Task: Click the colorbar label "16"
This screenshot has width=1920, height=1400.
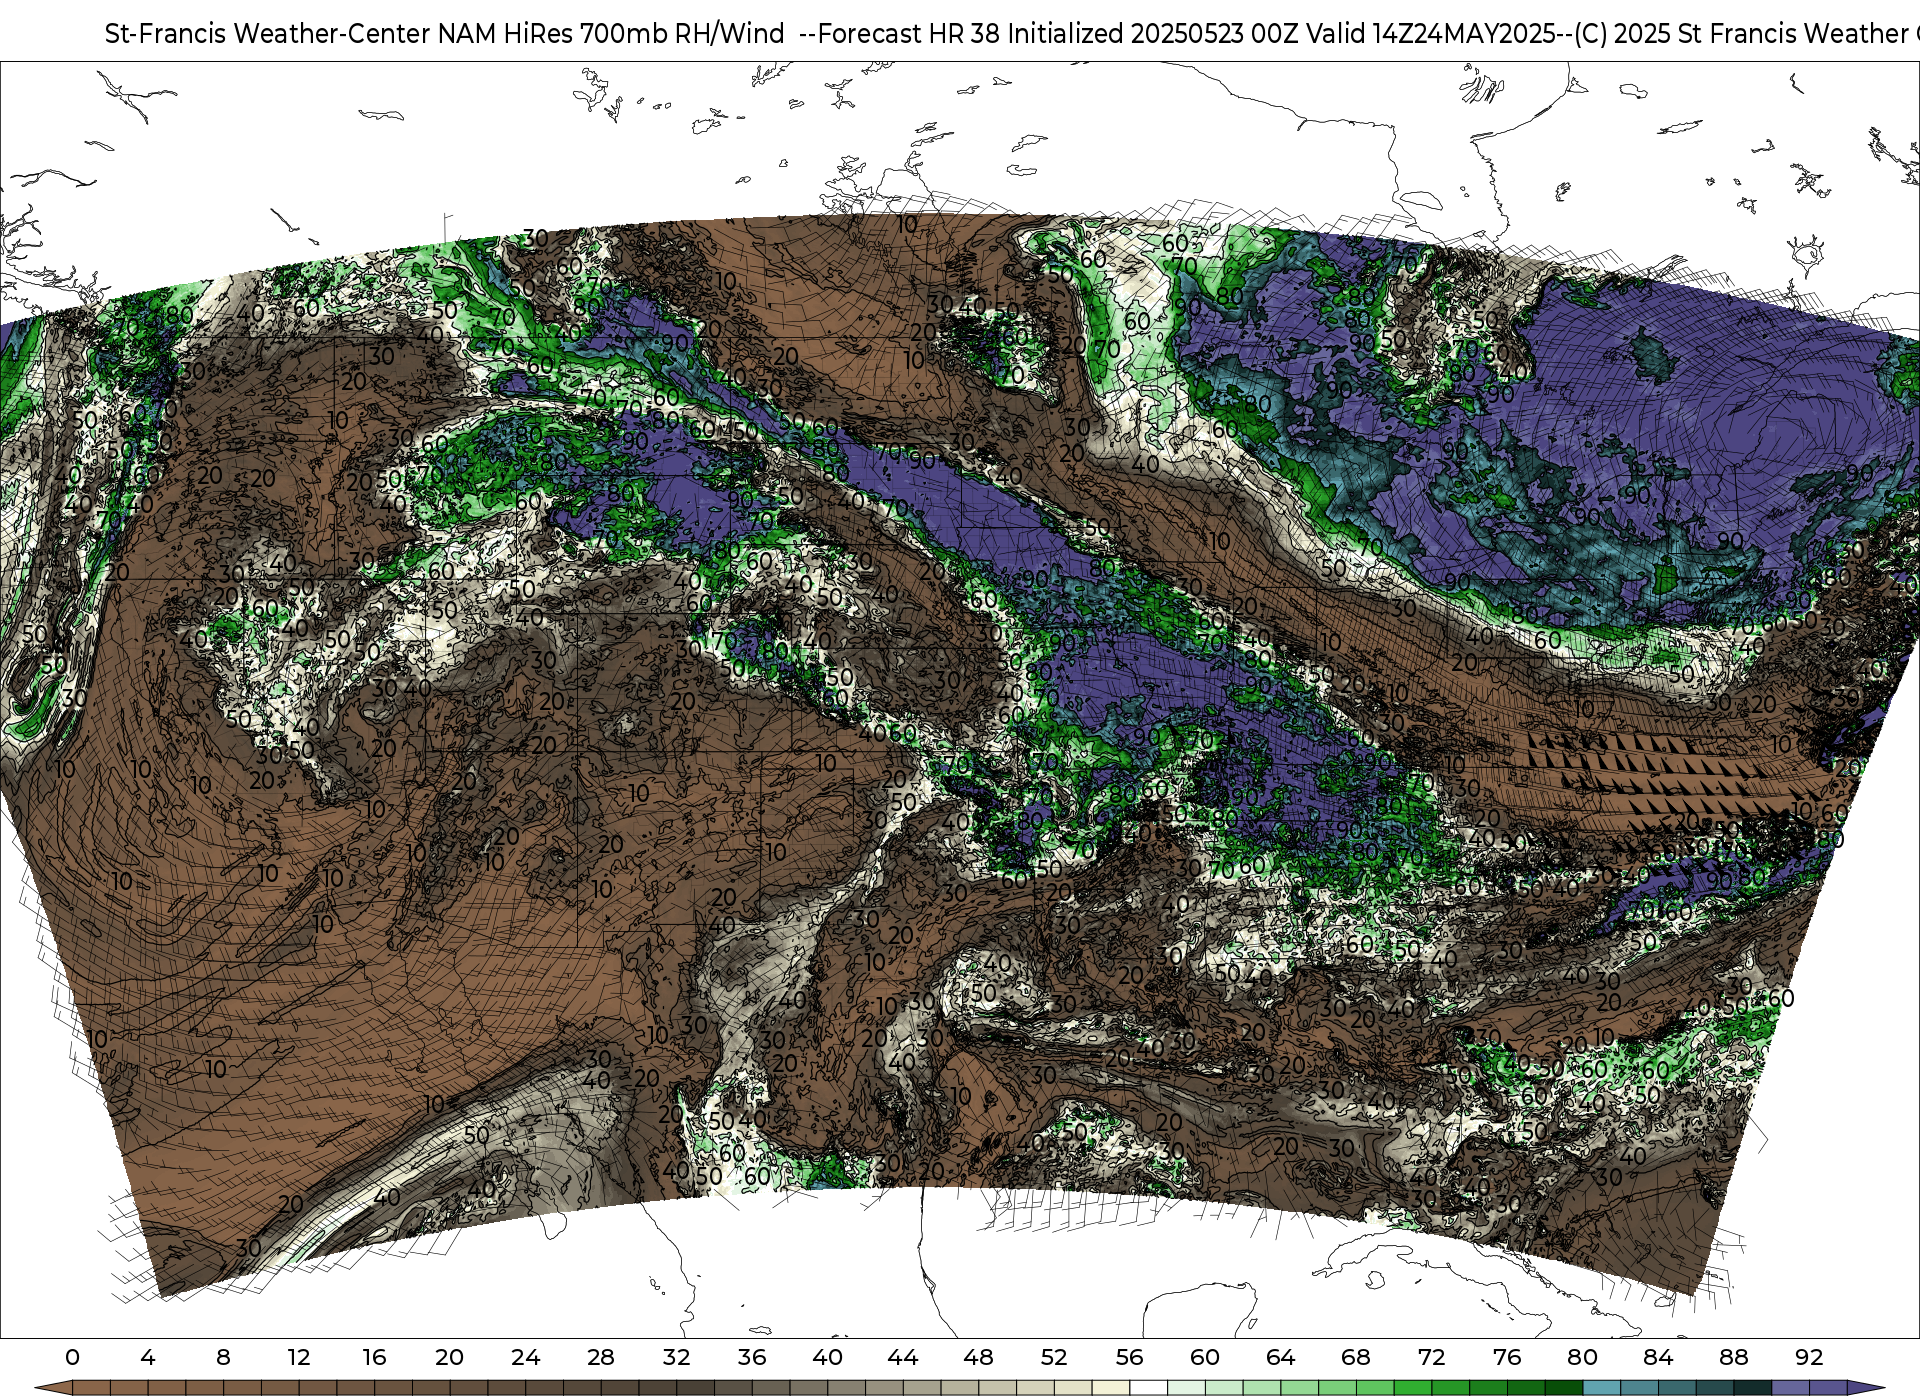Action: coord(374,1357)
